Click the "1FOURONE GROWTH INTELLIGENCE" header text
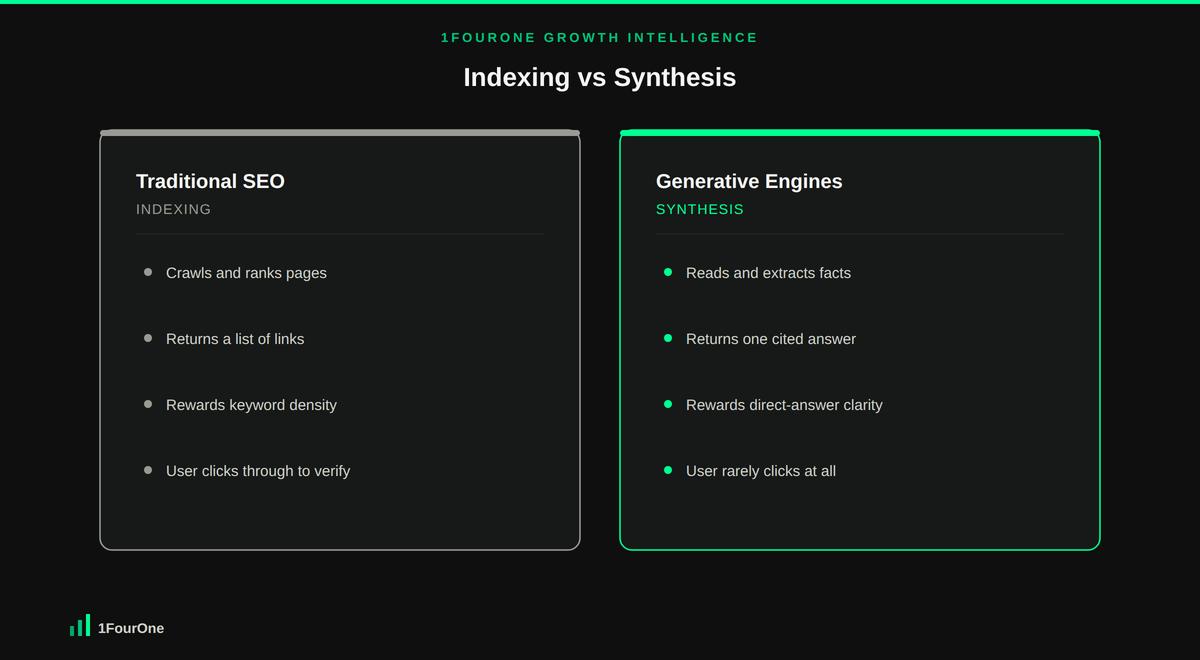Screen dimensions: 1200x660 point(600,38)
